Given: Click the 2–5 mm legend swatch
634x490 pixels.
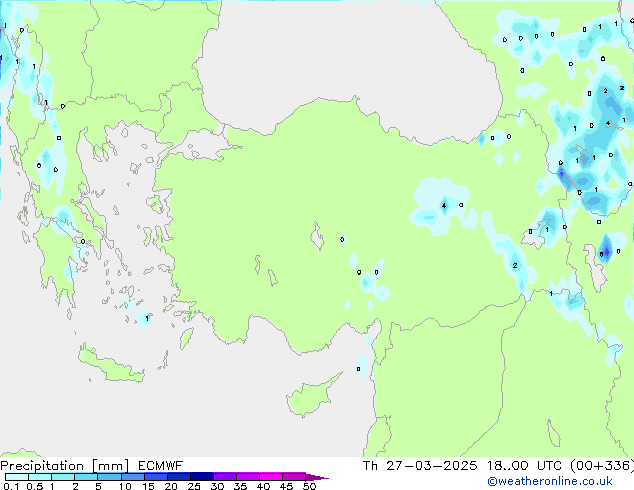Looking at the screenshot, I should click(86, 477).
